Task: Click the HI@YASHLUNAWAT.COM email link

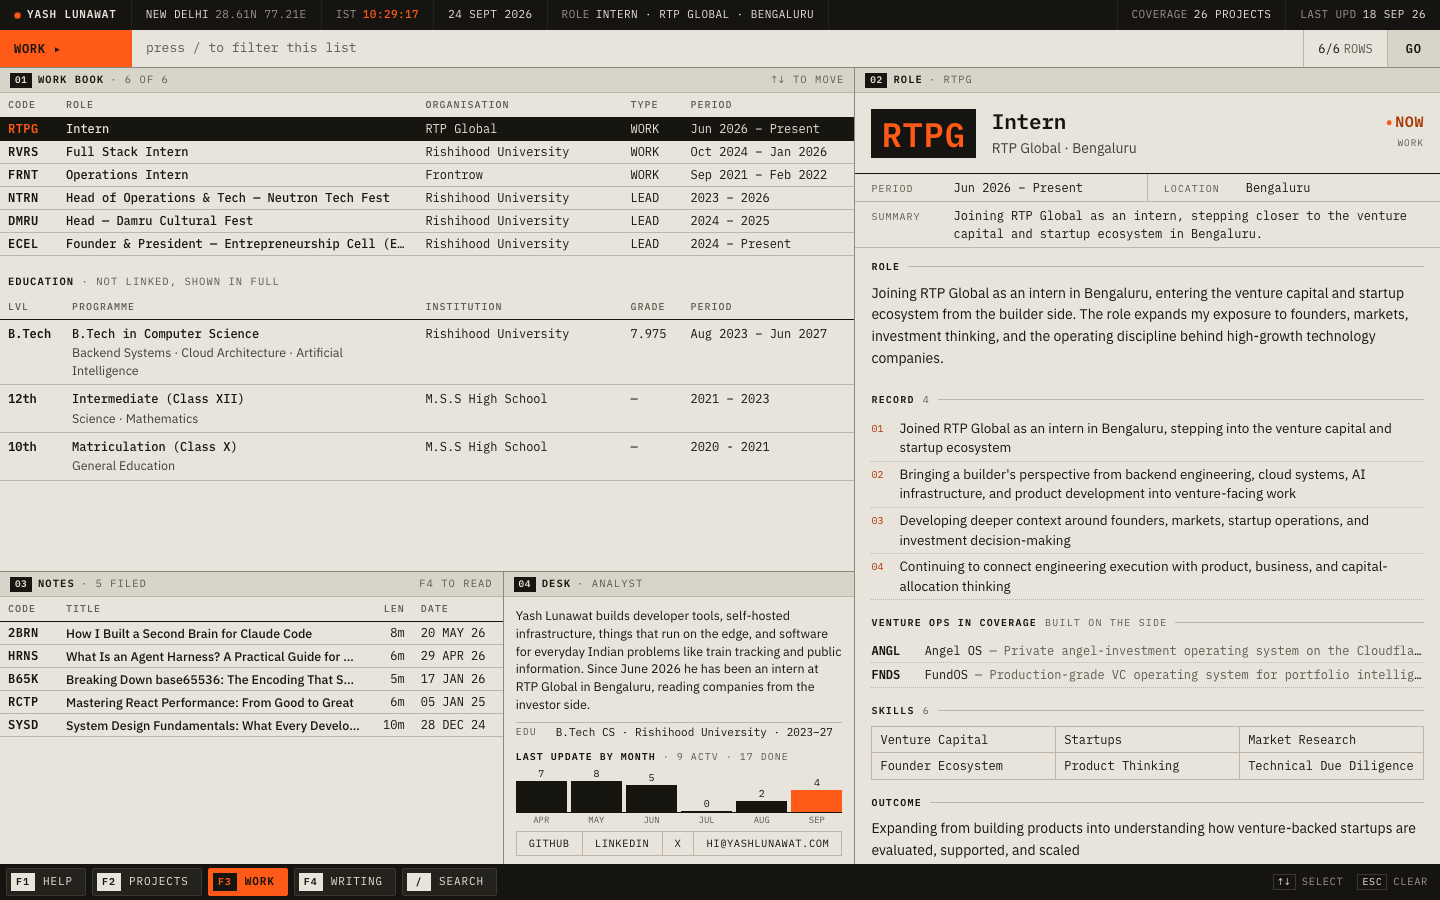Action: pyautogui.click(x=768, y=844)
